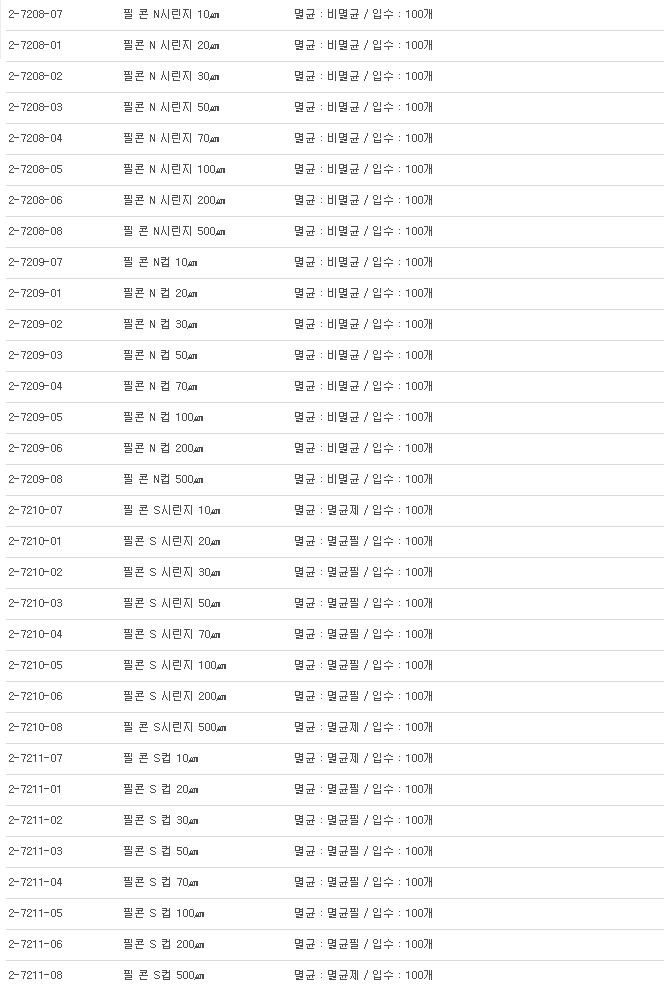Click product code 2-7208-07
This screenshot has height=987, width=664.
tap(35, 15)
